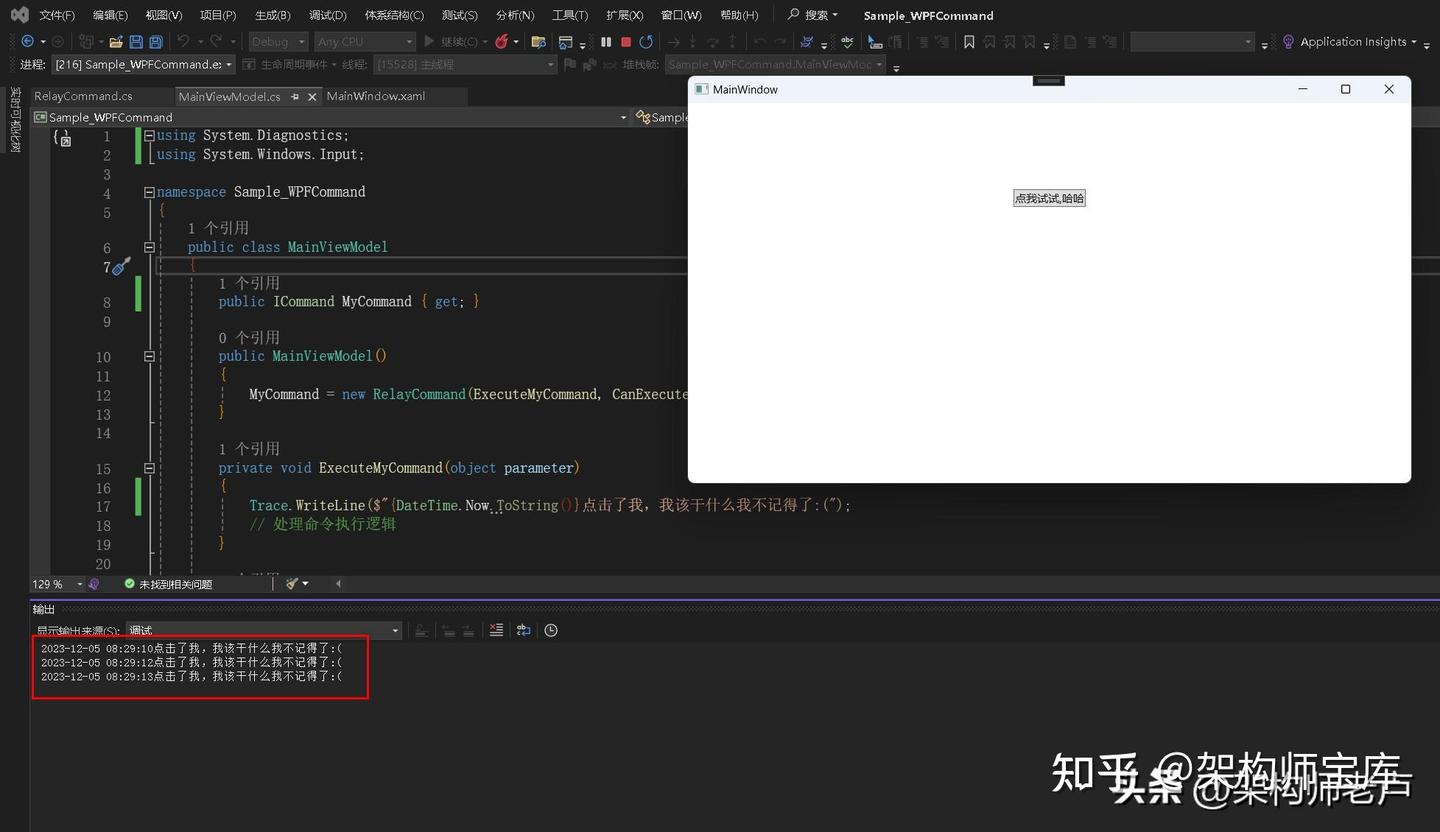Open the 129 % zoom level dropdown
The image size is (1440, 832).
coord(57,584)
